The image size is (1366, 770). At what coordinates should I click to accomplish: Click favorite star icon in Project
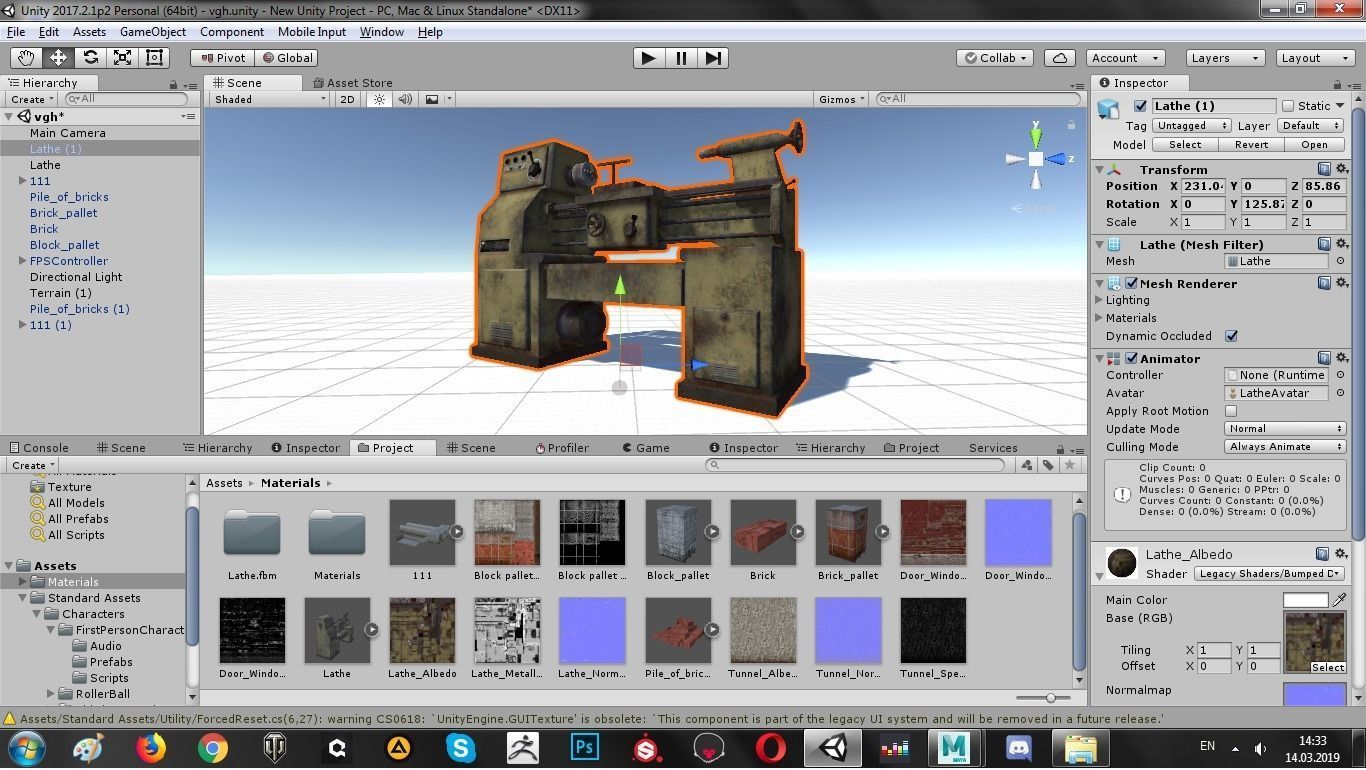pos(1070,465)
